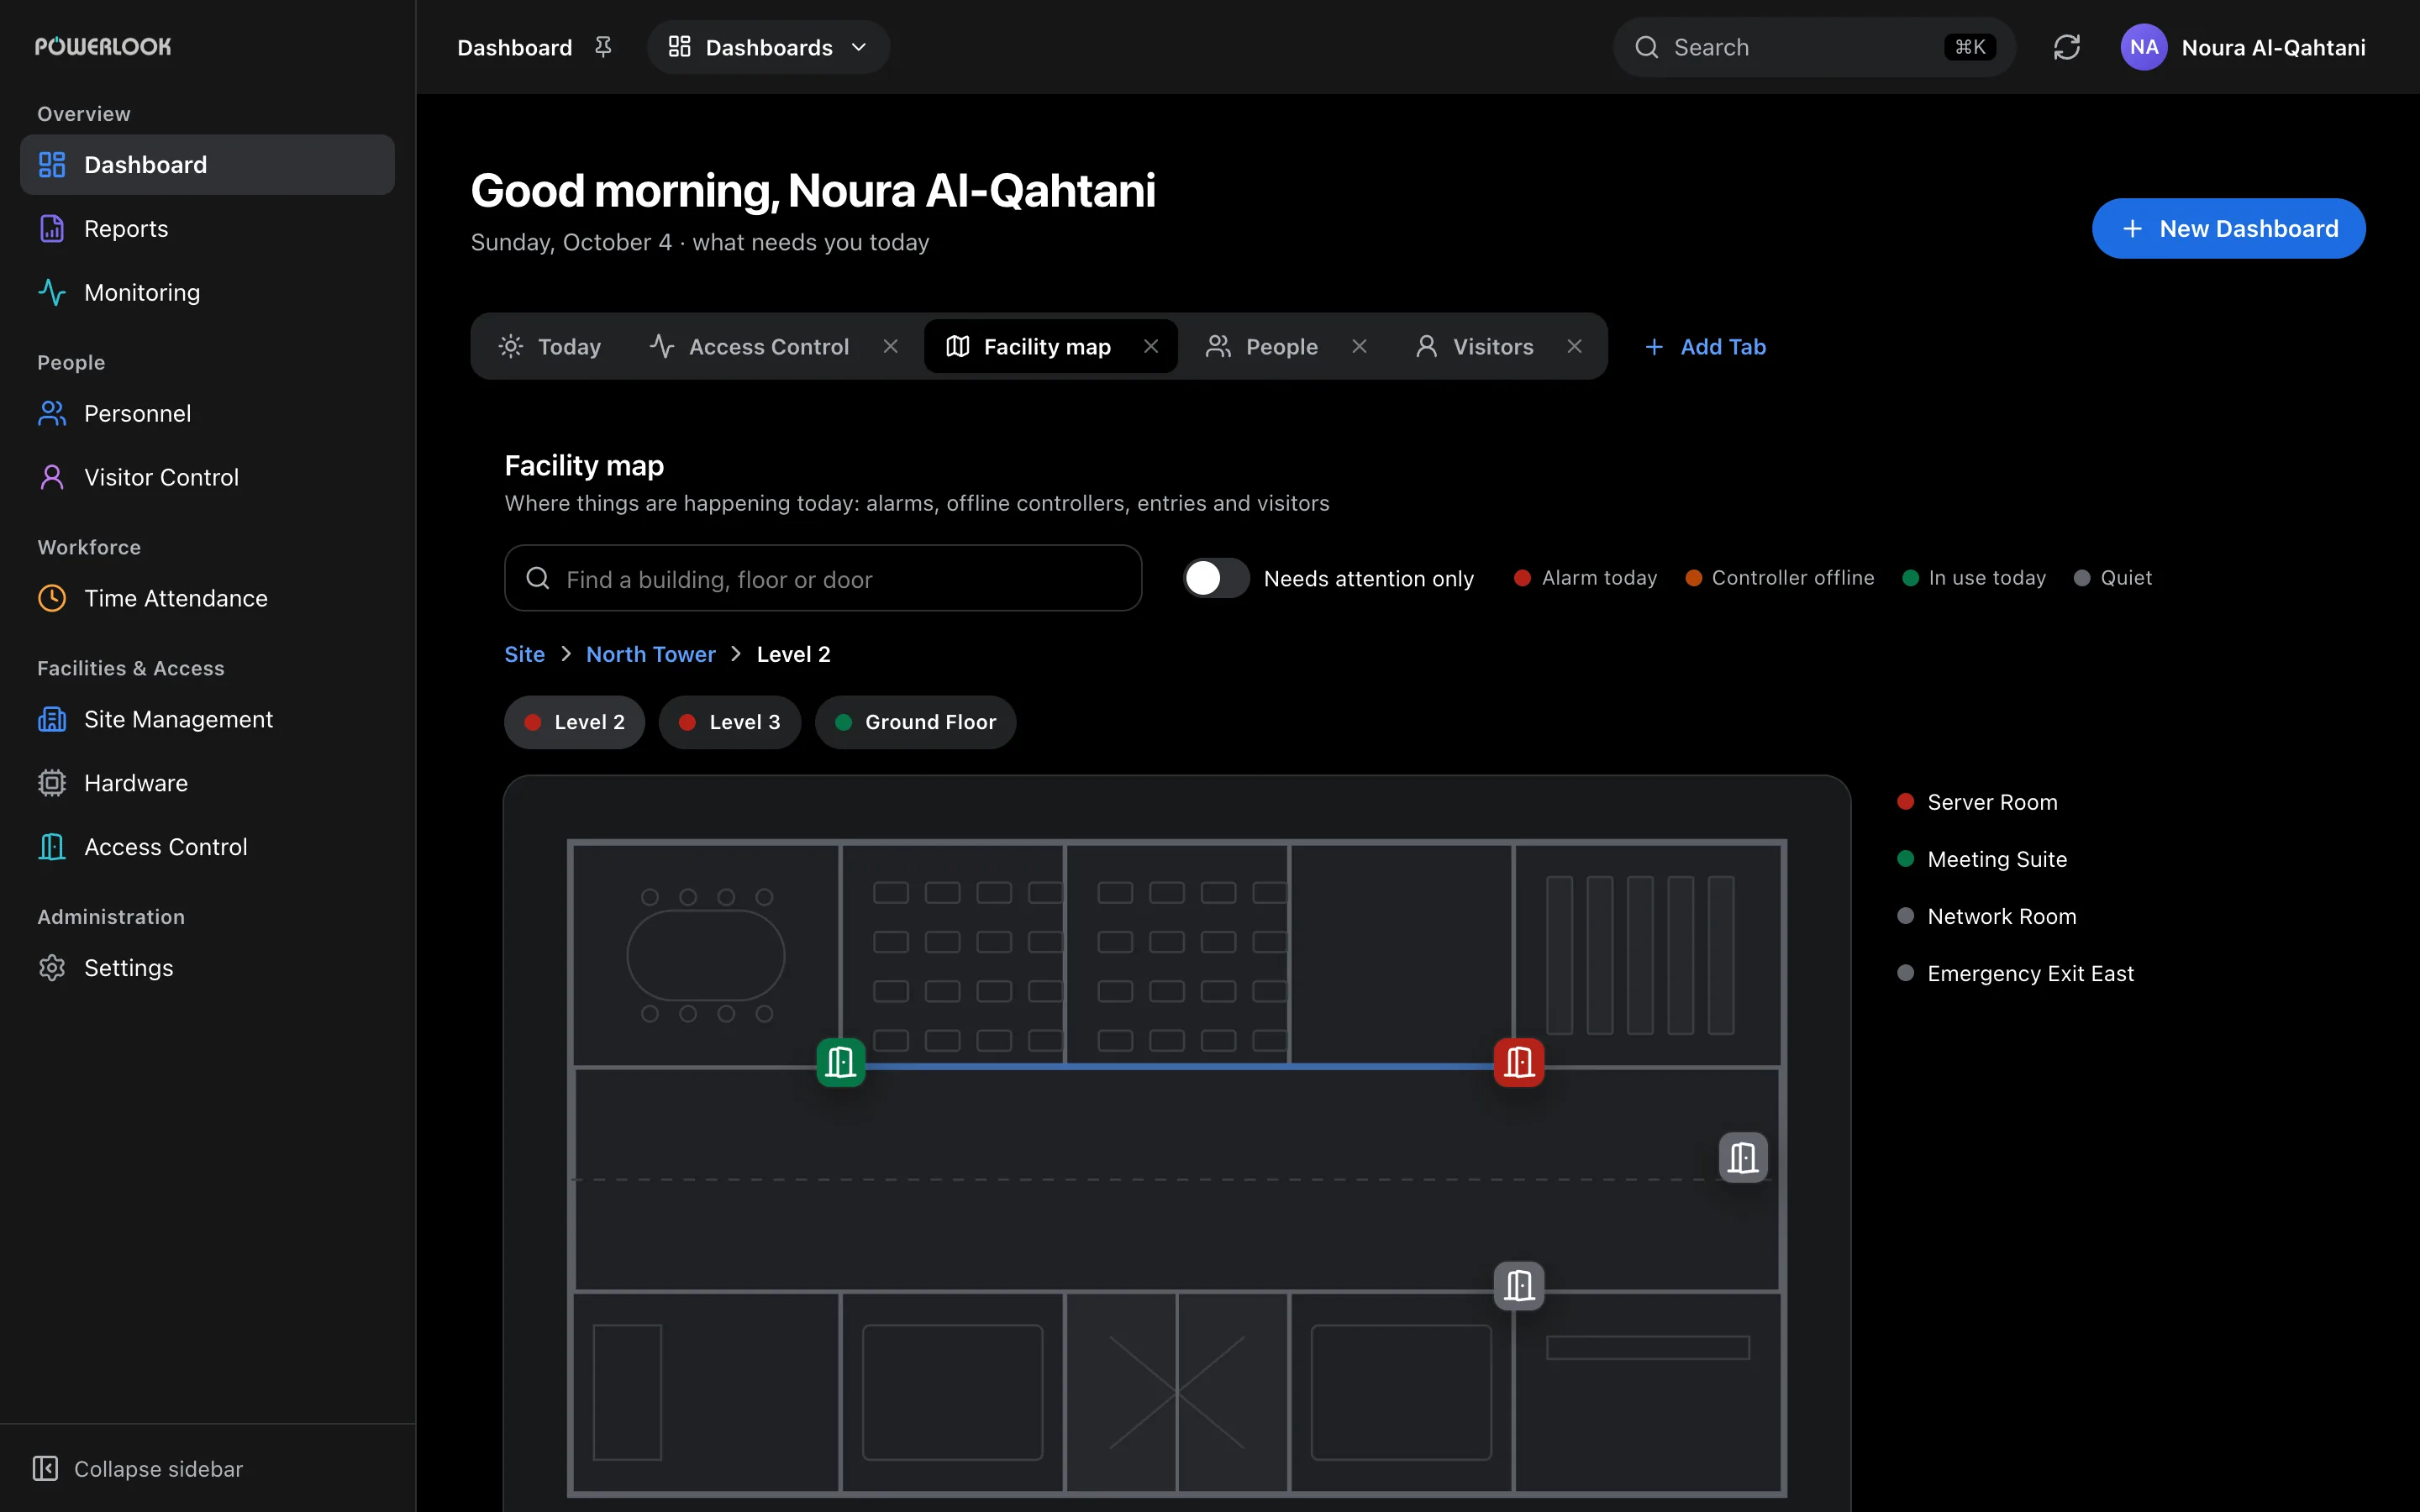Click the Reports document icon
Screen dimensions: 2420x1512
(x=52, y=229)
